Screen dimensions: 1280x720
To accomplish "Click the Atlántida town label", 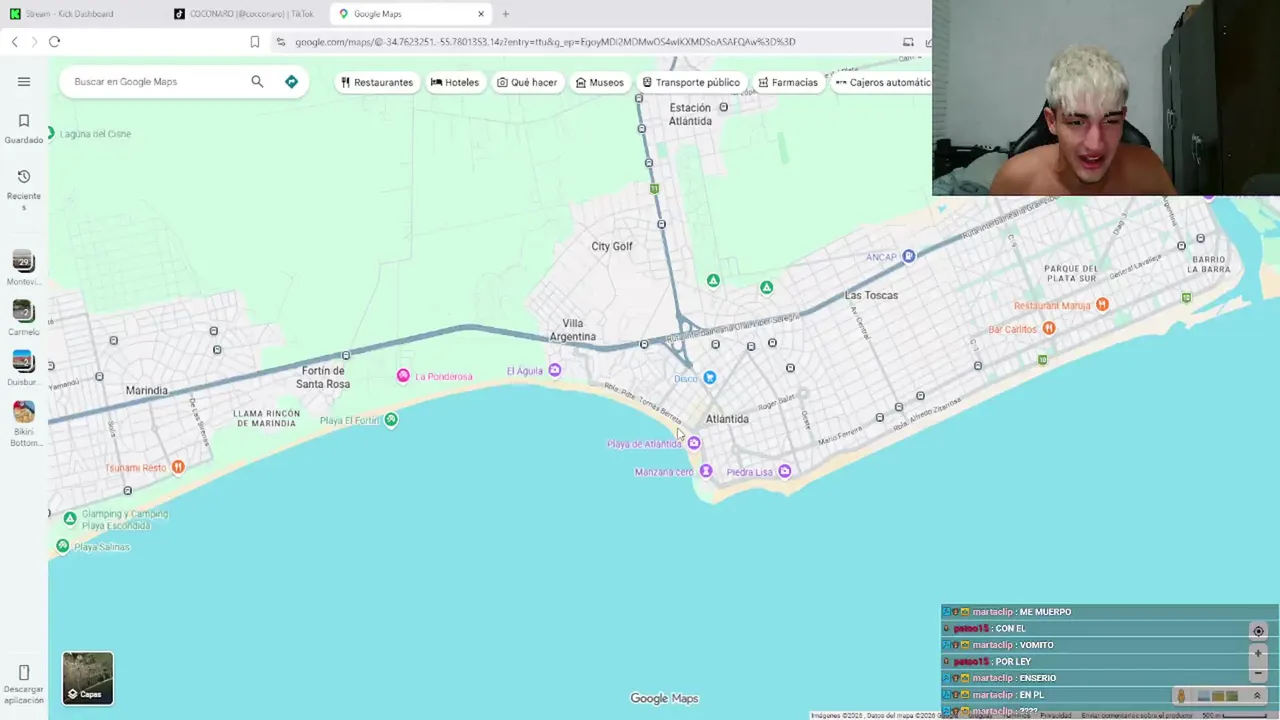I will click(x=727, y=419).
